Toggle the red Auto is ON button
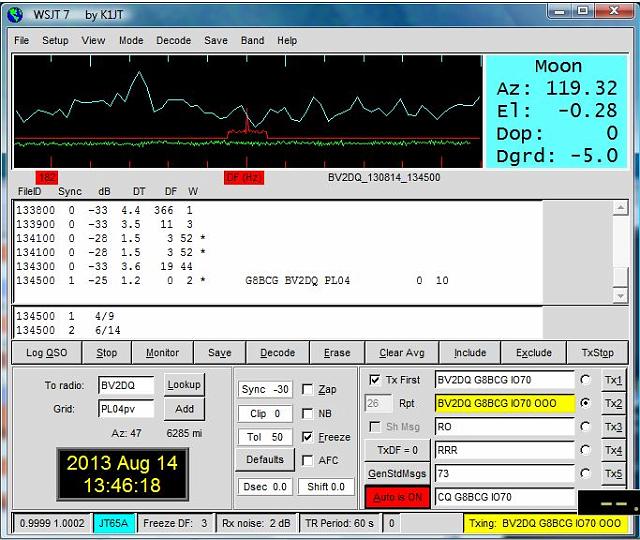 point(397,497)
